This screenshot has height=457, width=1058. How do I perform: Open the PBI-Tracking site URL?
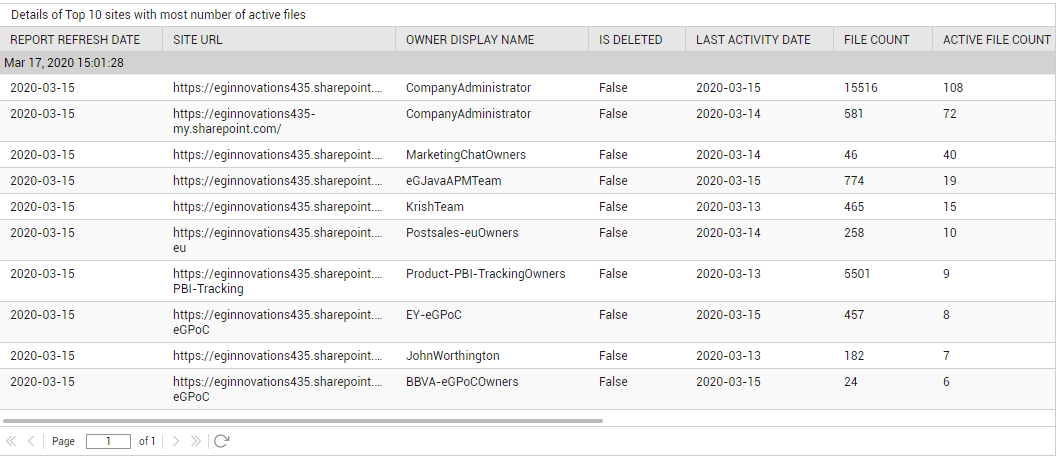278,281
